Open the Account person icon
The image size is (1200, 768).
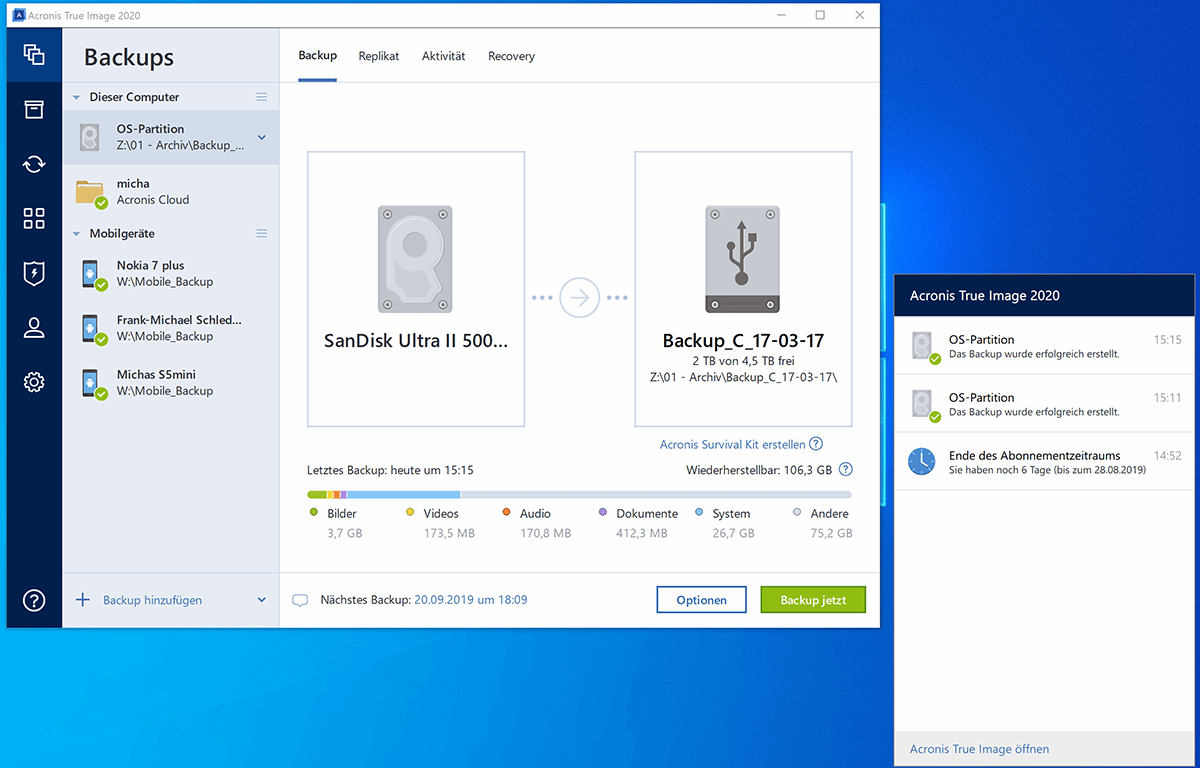(34, 328)
